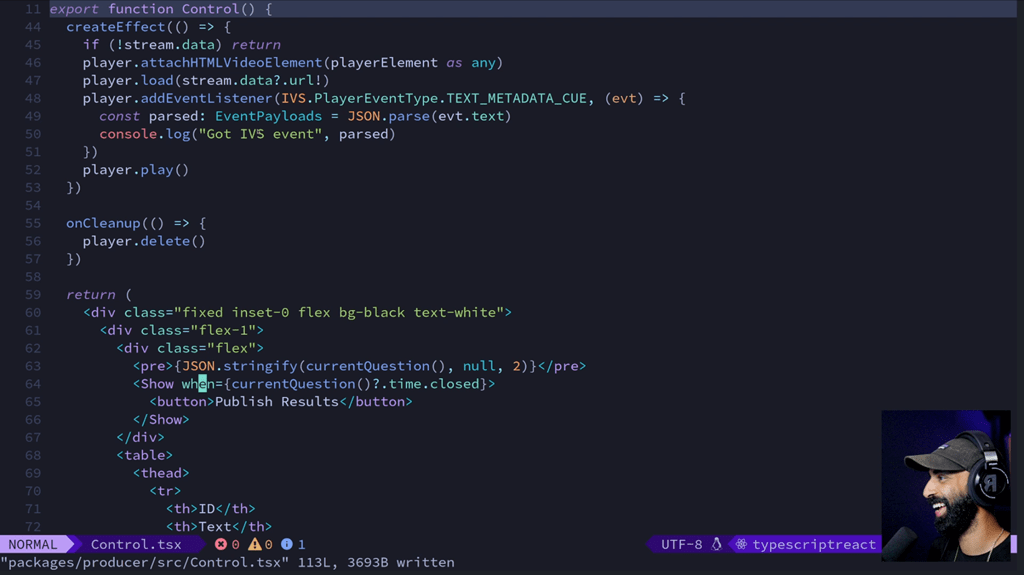Click the 'Show' tag on line 64
The width and height of the screenshot is (1024, 575).
pos(157,384)
